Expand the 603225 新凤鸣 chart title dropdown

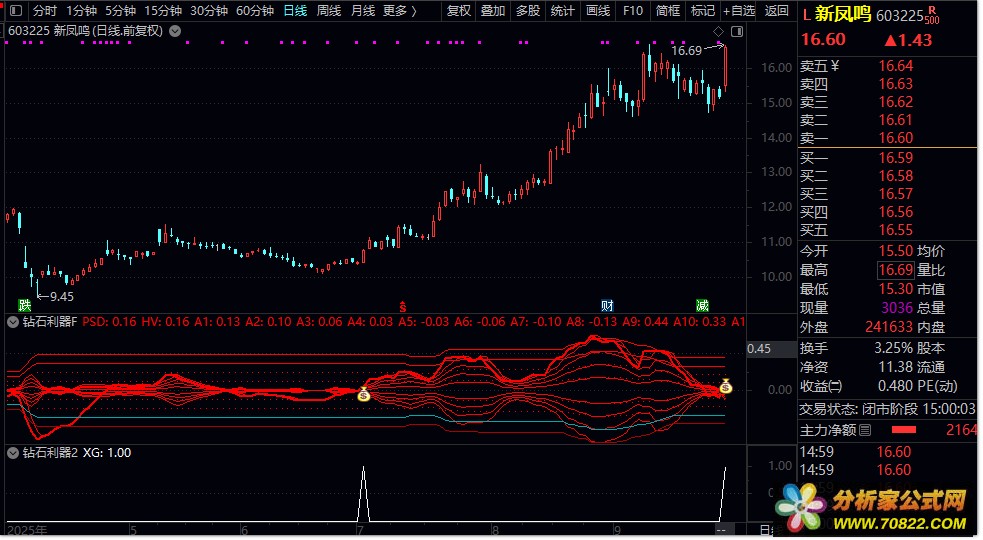click(176, 31)
